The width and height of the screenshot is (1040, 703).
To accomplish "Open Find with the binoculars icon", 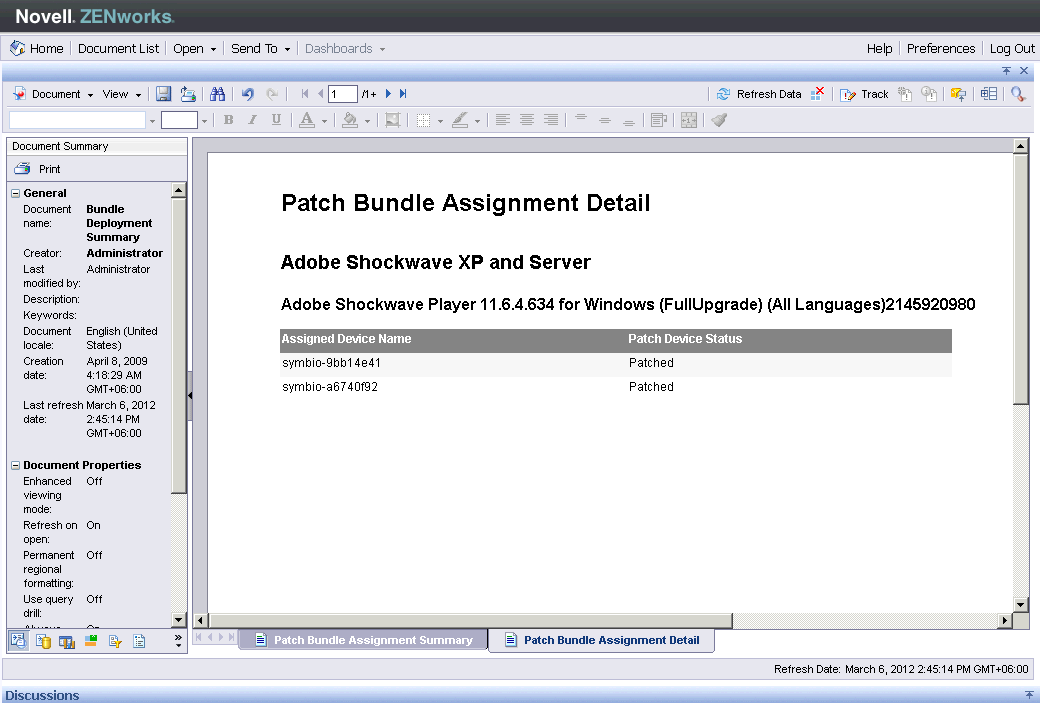I will [218, 94].
